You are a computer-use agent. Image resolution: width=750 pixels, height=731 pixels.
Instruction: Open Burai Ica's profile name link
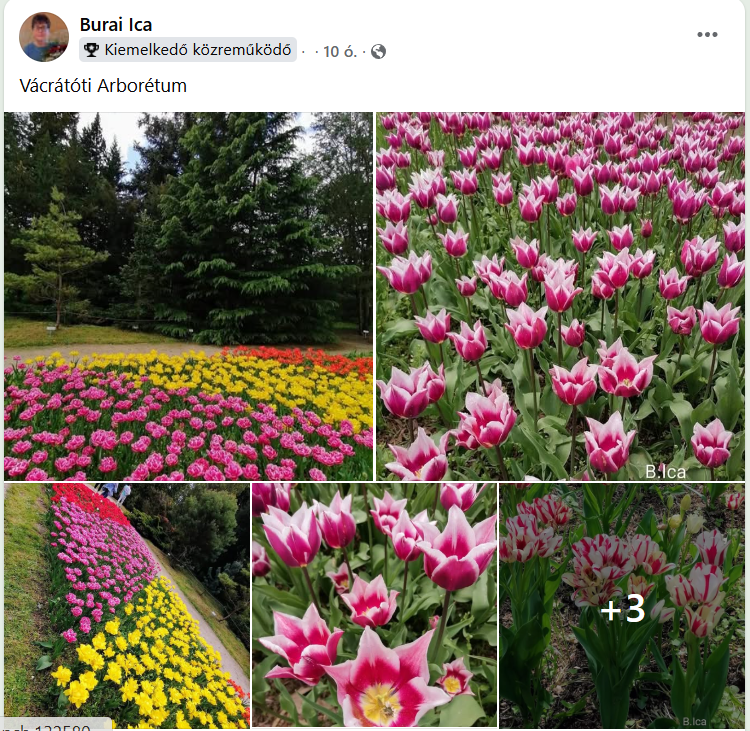(116, 25)
